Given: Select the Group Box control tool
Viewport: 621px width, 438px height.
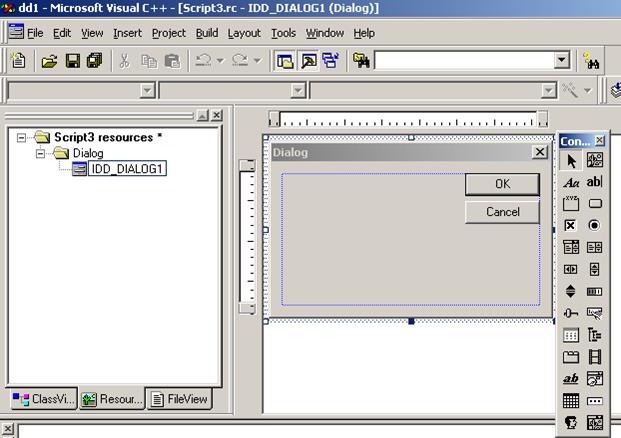Looking at the screenshot, I should [x=571, y=204].
